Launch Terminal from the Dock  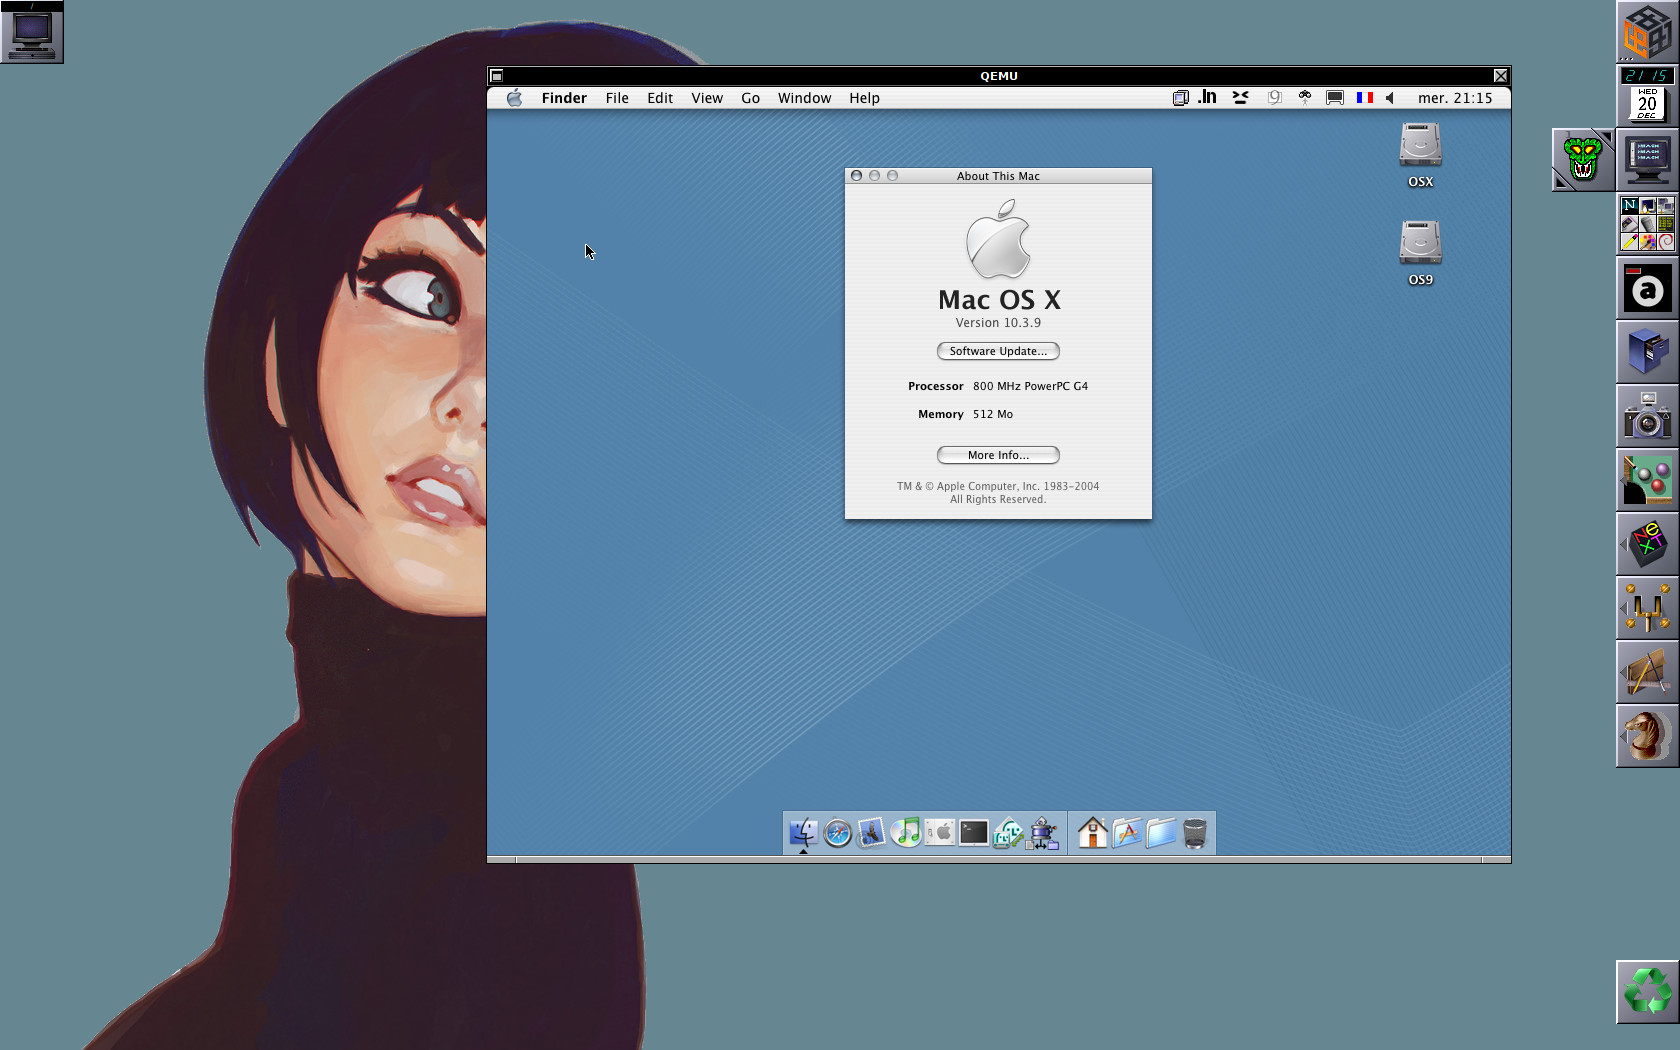click(974, 833)
